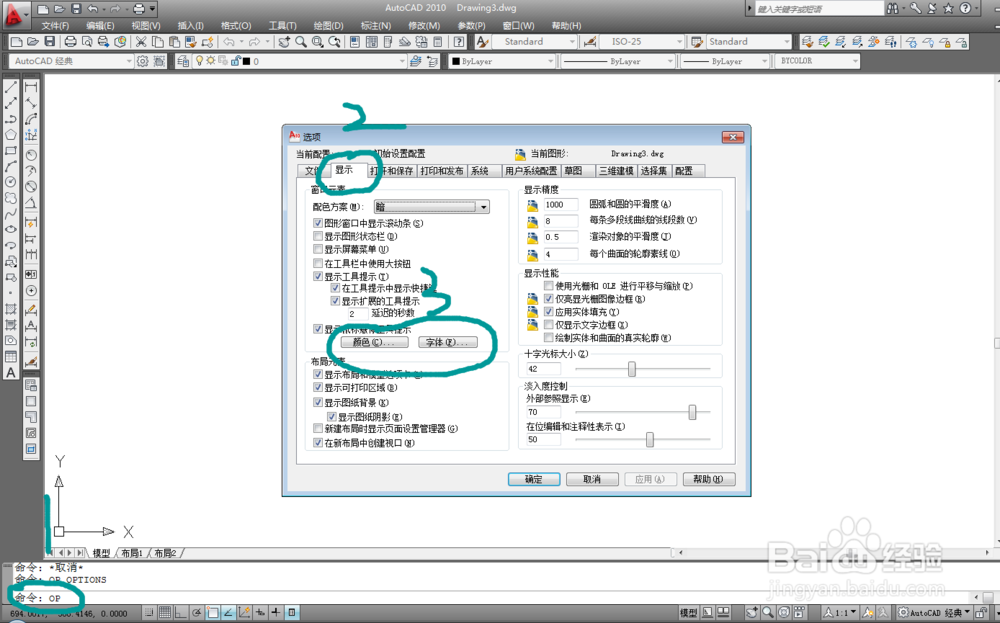
Task: Click the 取消 button
Action: point(592,479)
